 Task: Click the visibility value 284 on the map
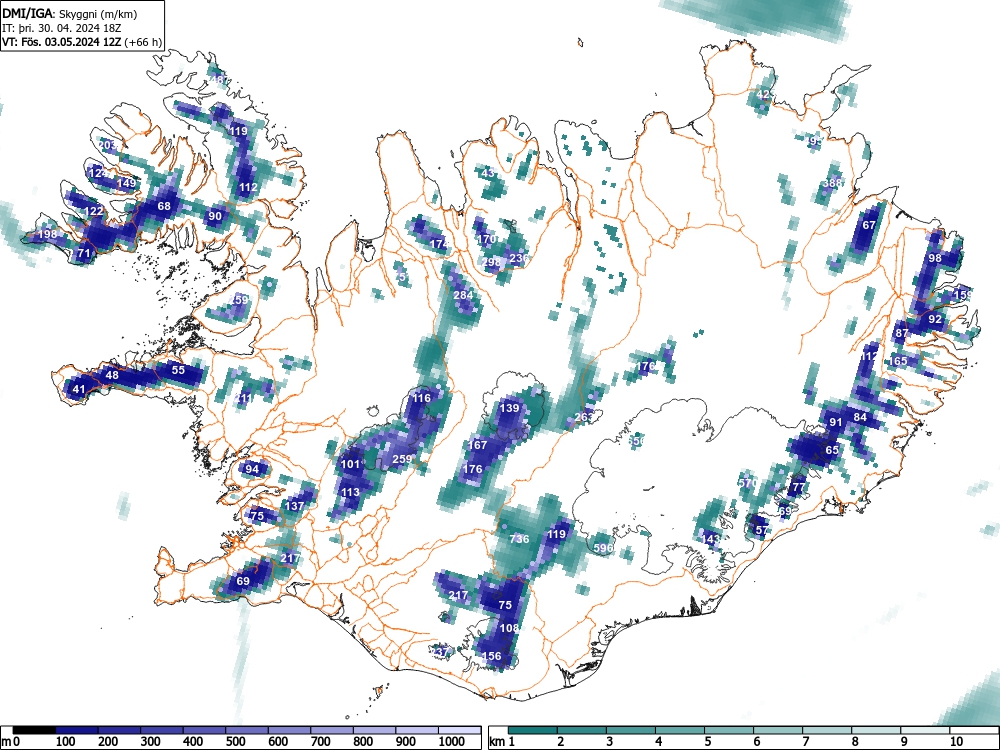pos(463,295)
